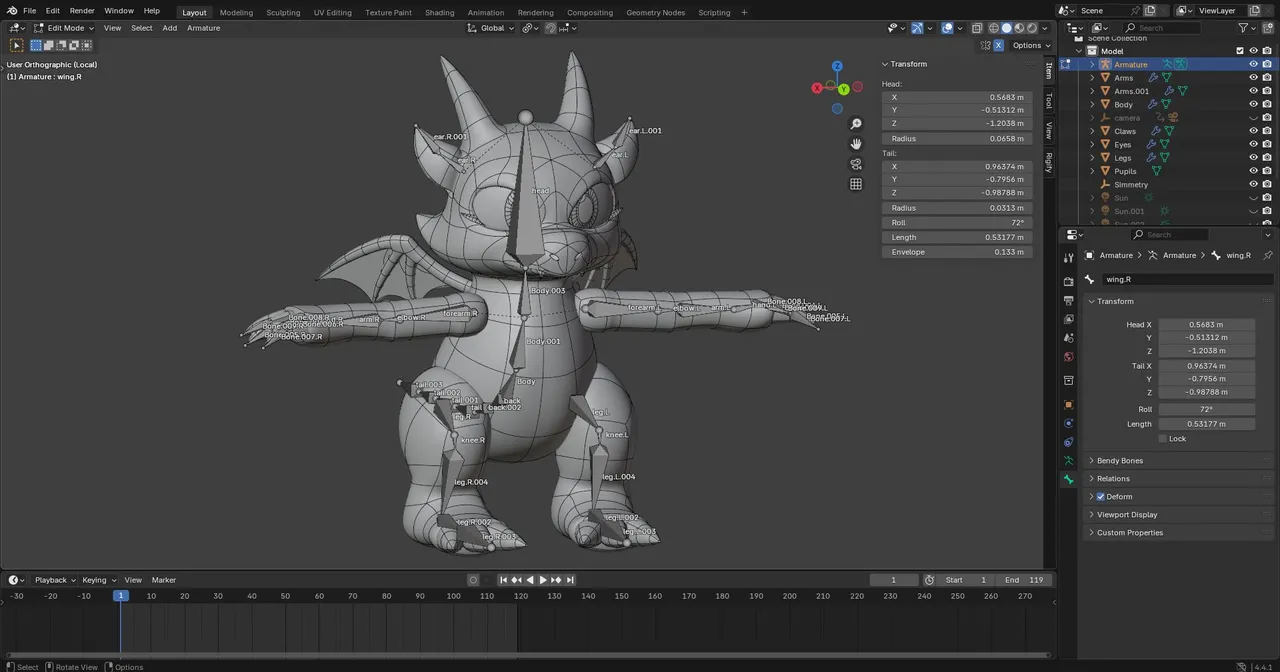The width and height of the screenshot is (1280, 672).
Task: Click the pin icon in Properties header
Action: pos(1268,255)
